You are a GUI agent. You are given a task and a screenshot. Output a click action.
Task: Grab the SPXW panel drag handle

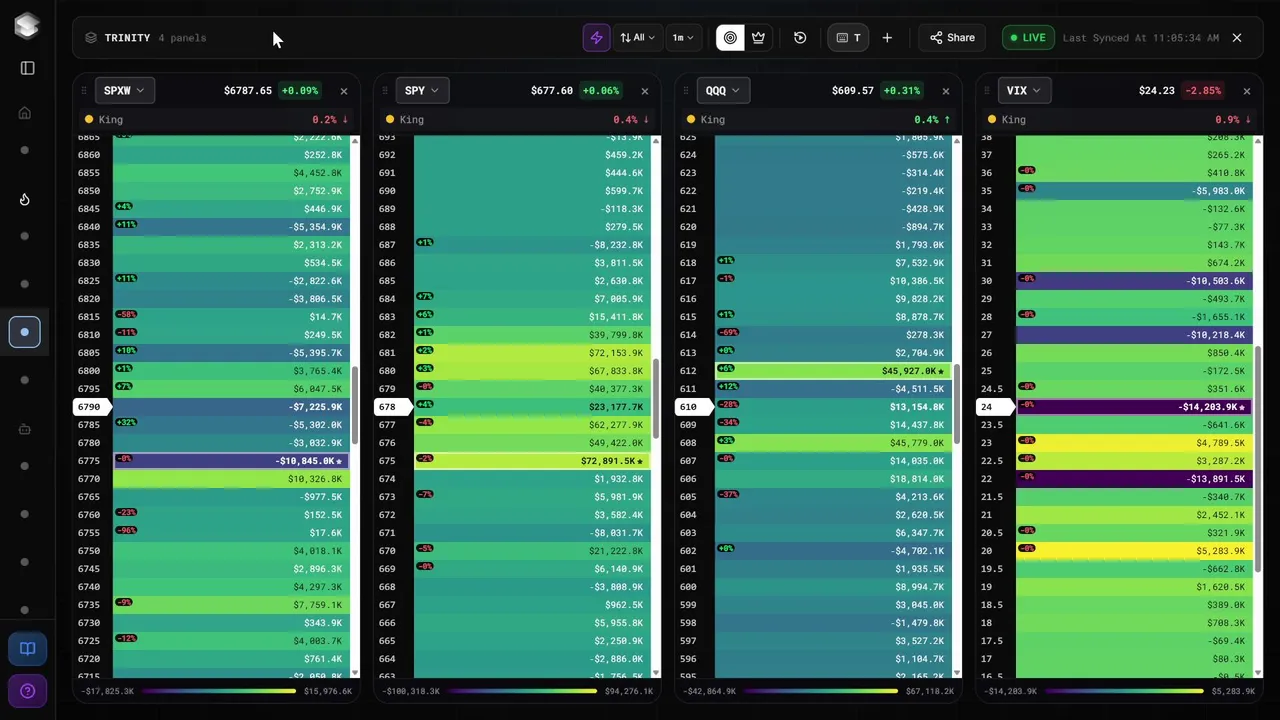click(84, 91)
